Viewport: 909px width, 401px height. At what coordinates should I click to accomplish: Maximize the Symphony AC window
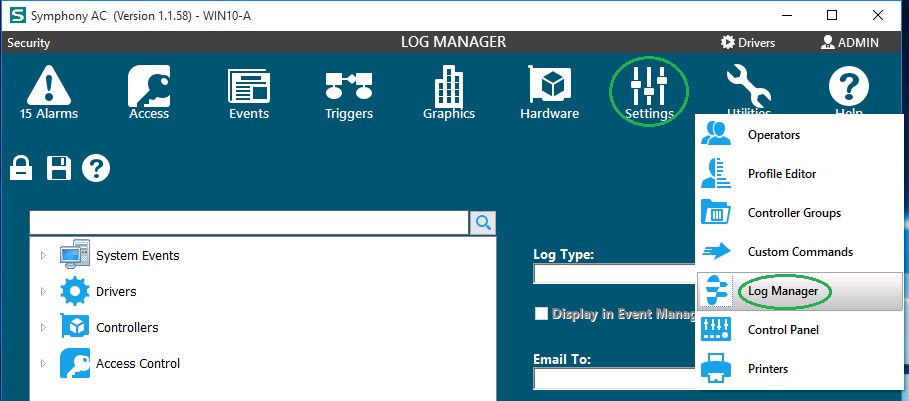[832, 16]
